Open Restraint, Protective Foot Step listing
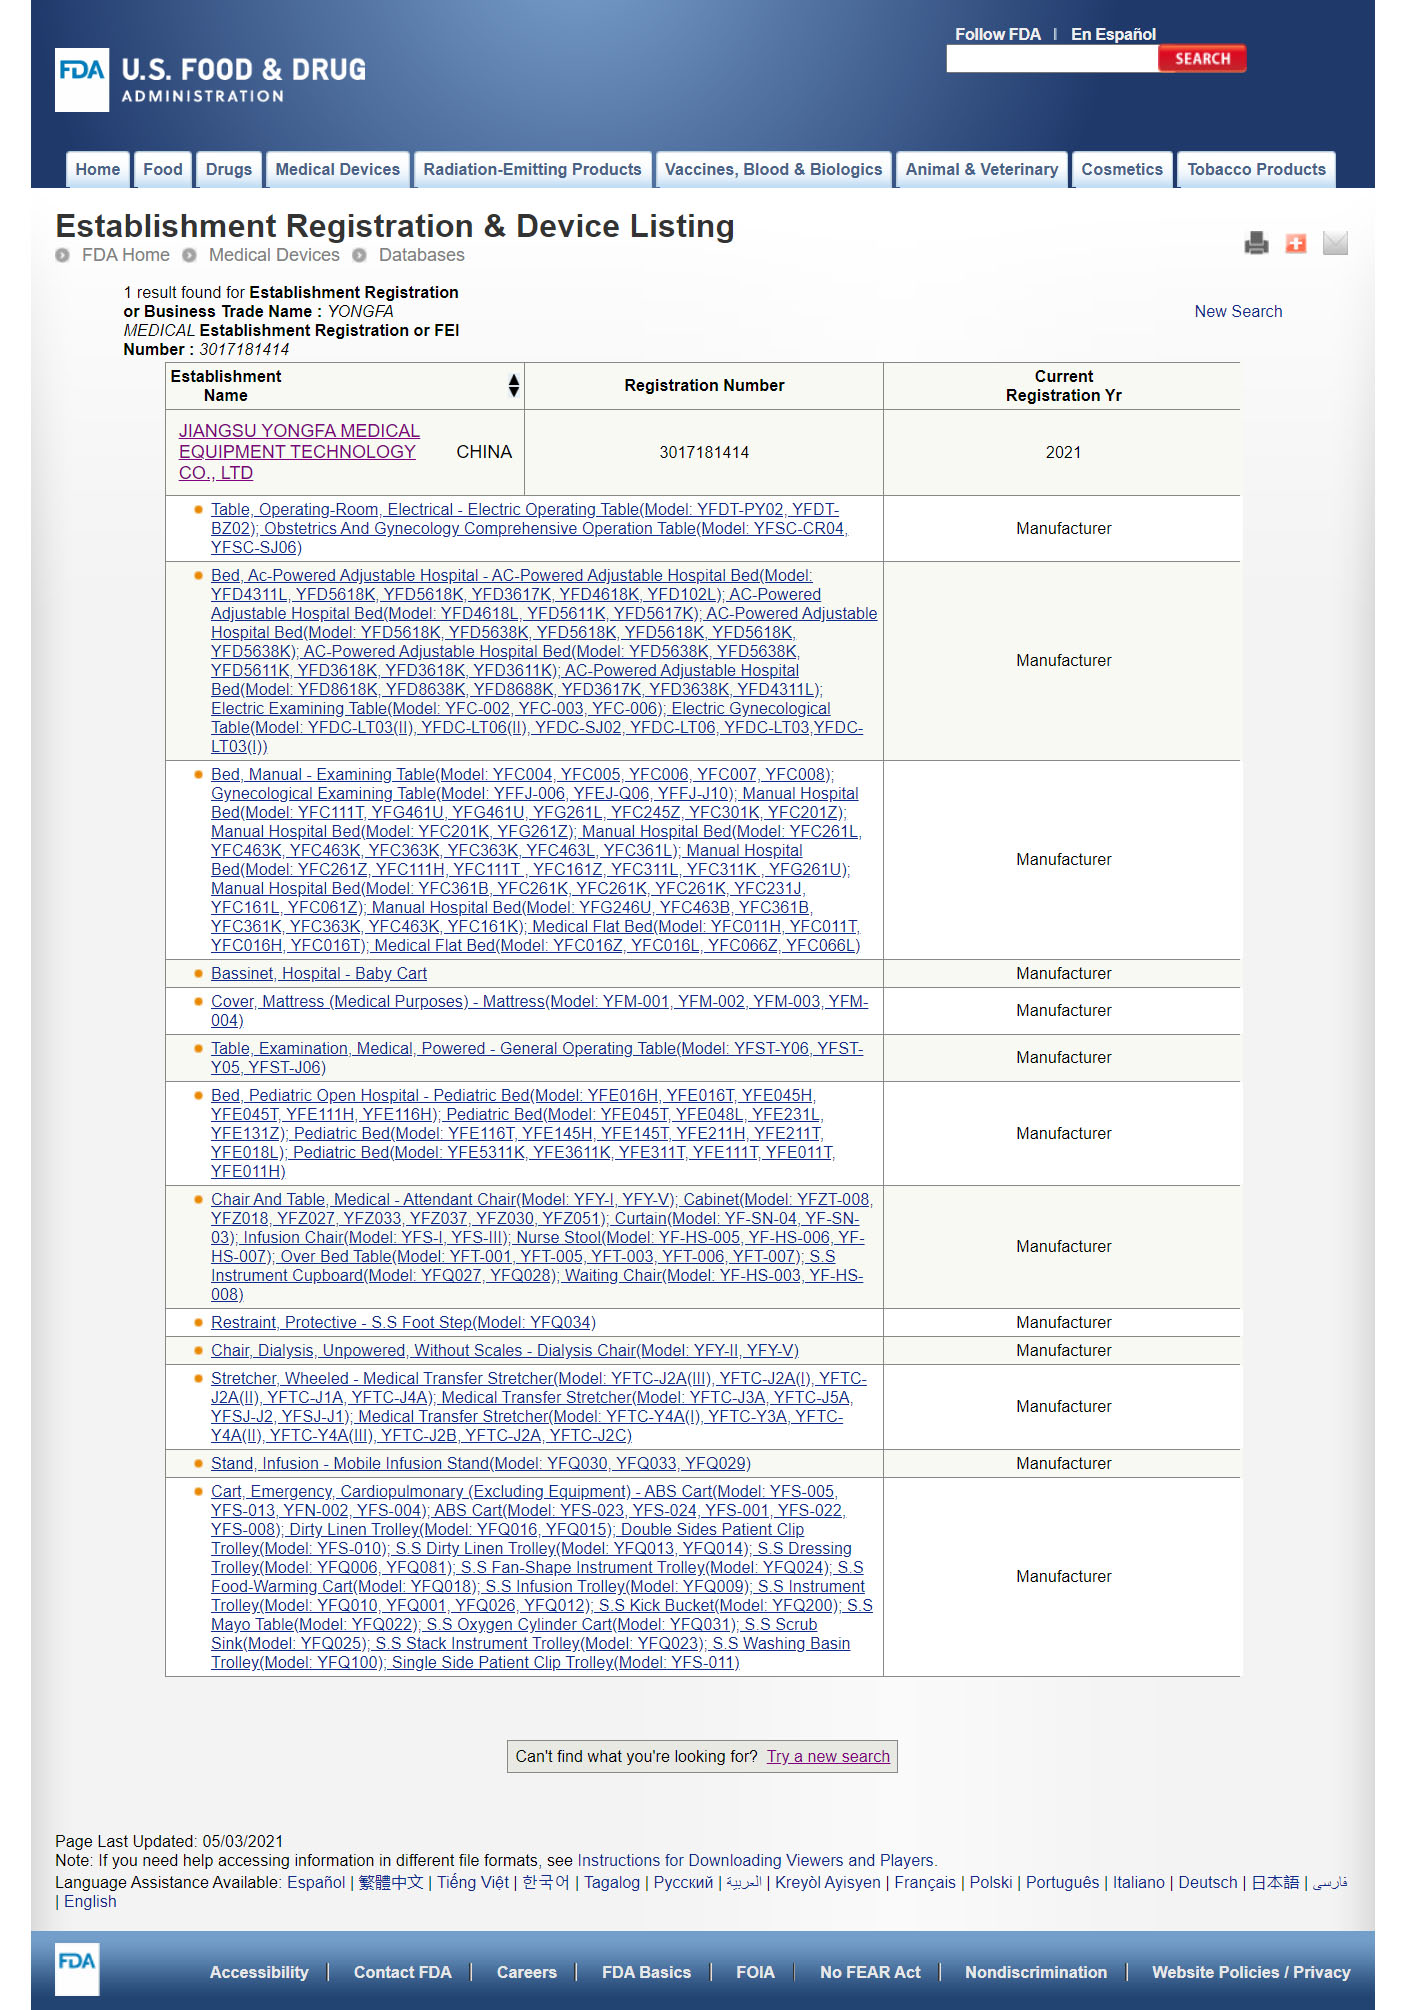This screenshot has height=2010, width=1407. coord(403,1322)
